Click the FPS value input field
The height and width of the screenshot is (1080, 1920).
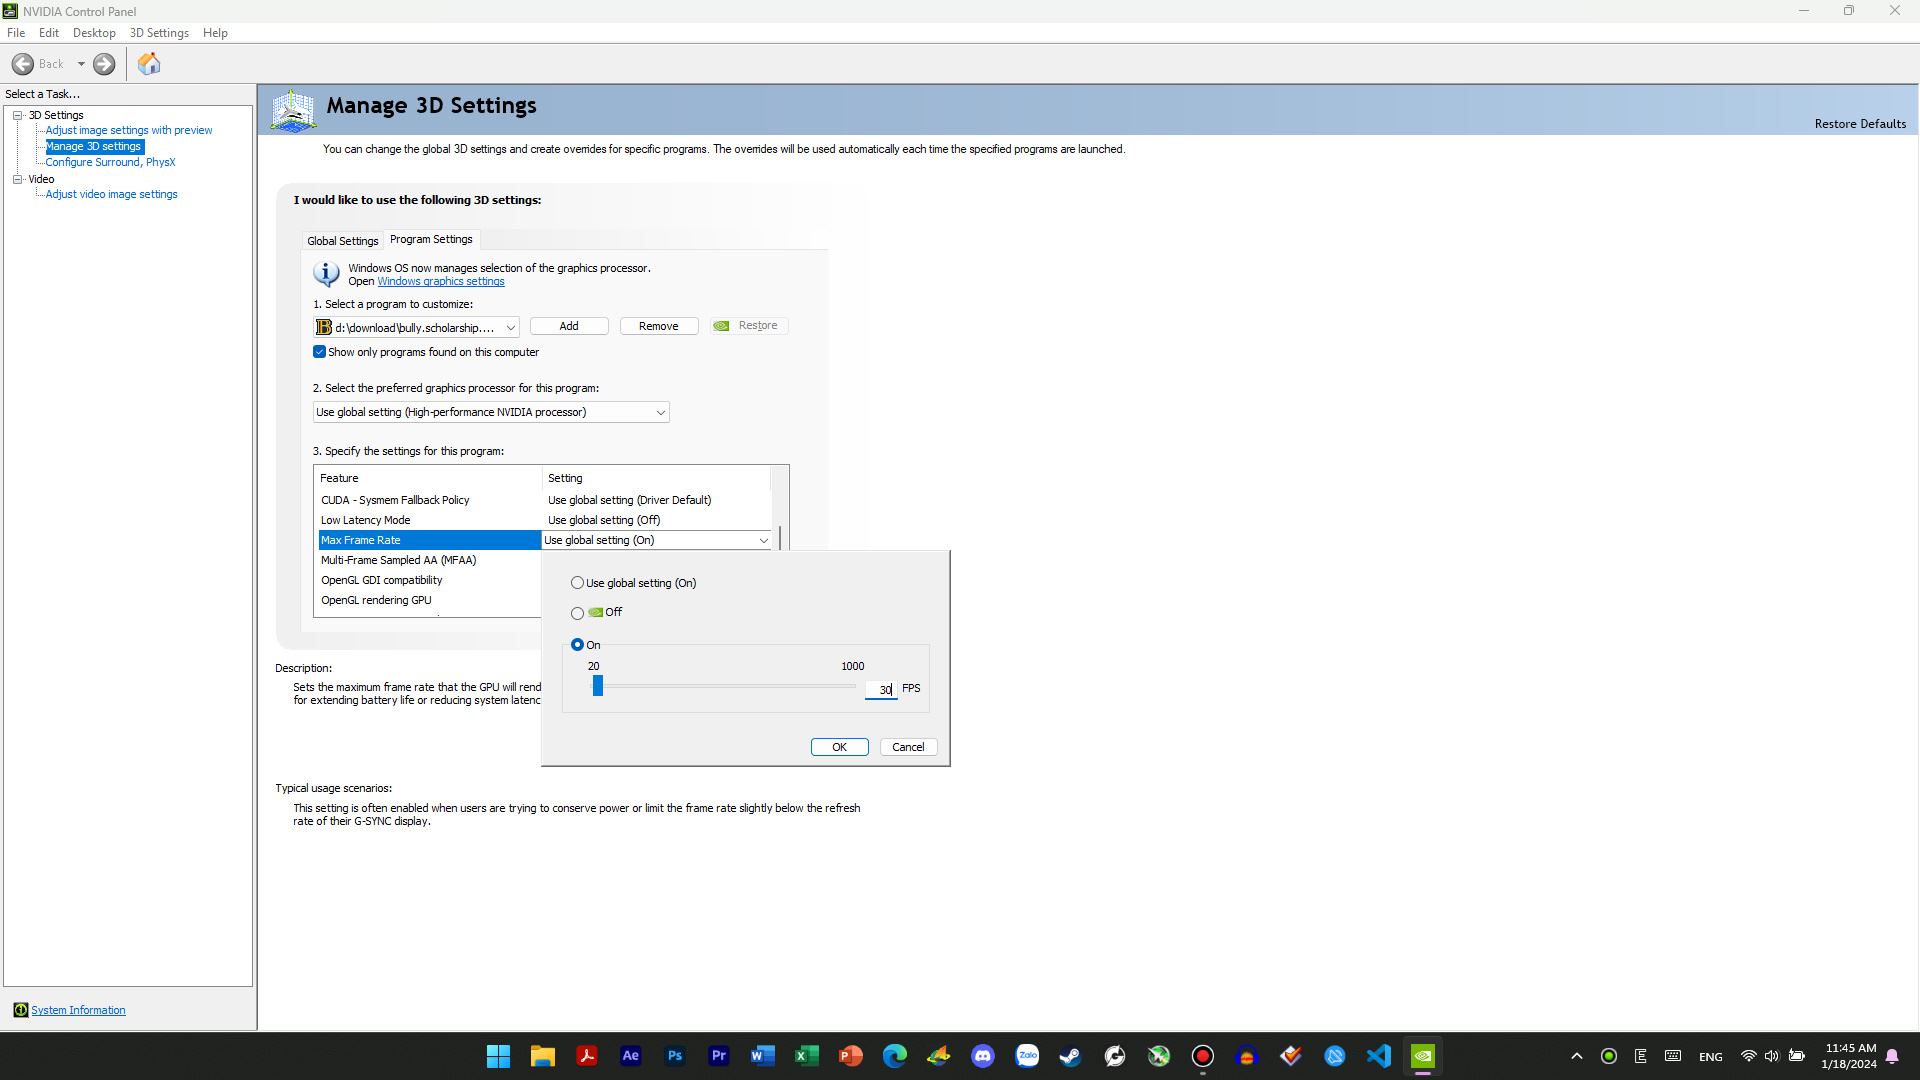click(880, 689)
